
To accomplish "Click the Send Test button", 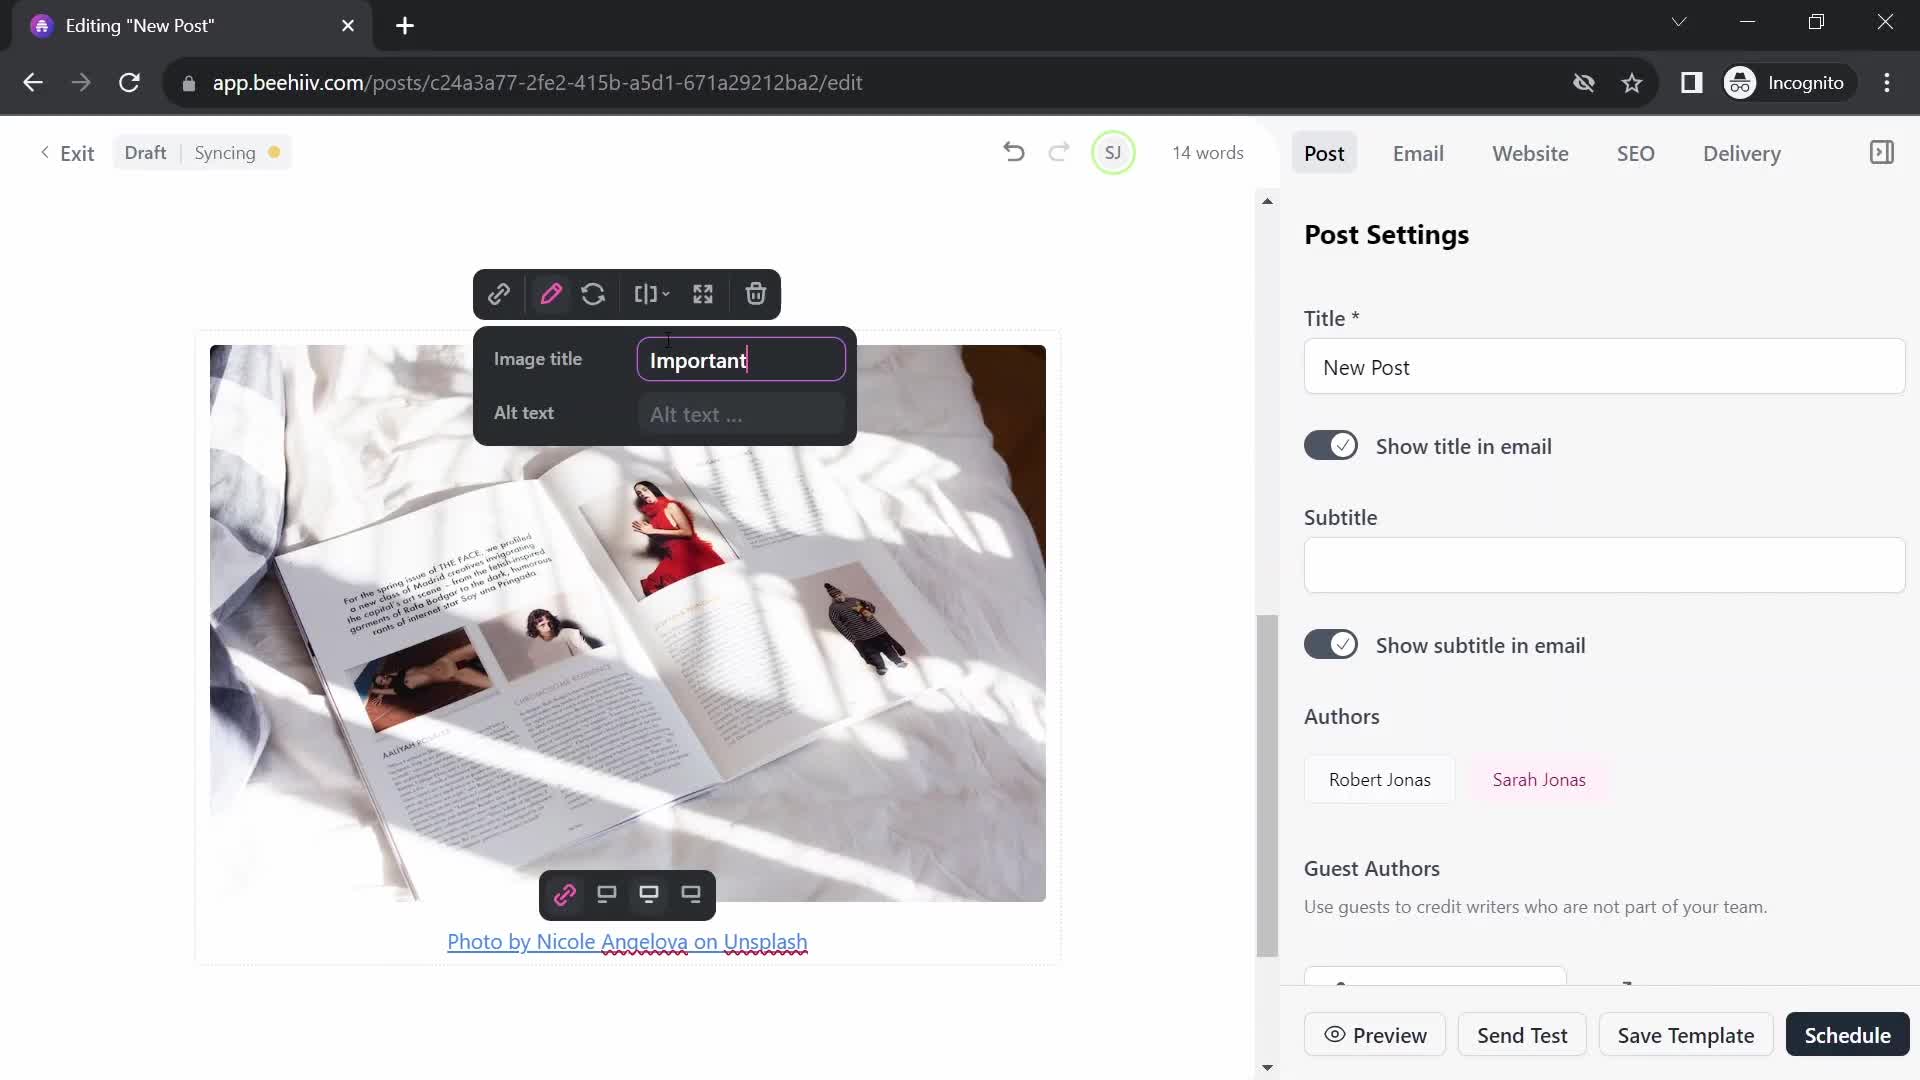I will (x=1523, y=1034).
